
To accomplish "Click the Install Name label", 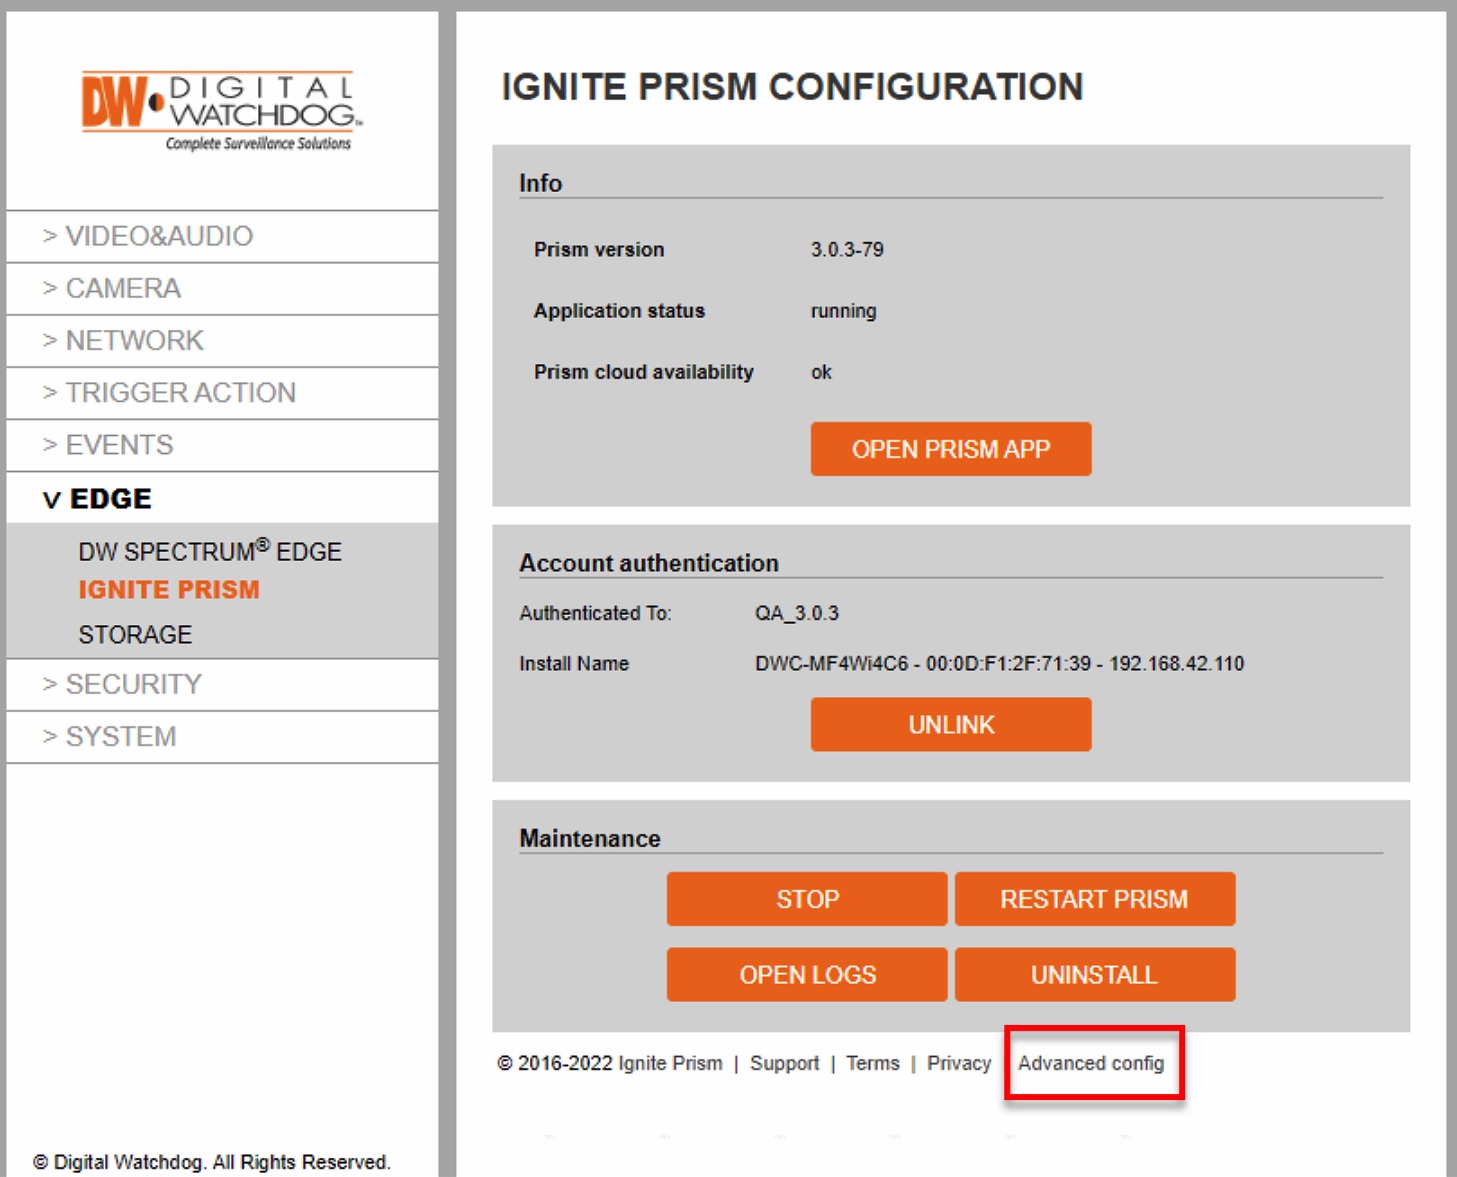I will [574, 663].
